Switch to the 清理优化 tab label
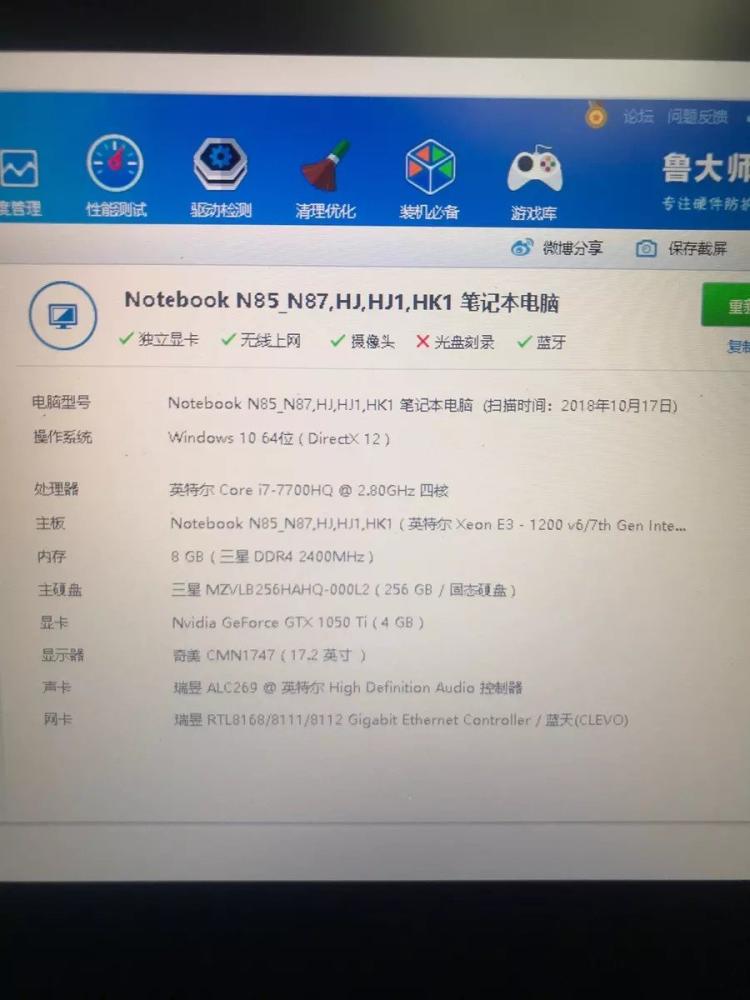This screenshot has height=1000, width=750. point(325,211)
